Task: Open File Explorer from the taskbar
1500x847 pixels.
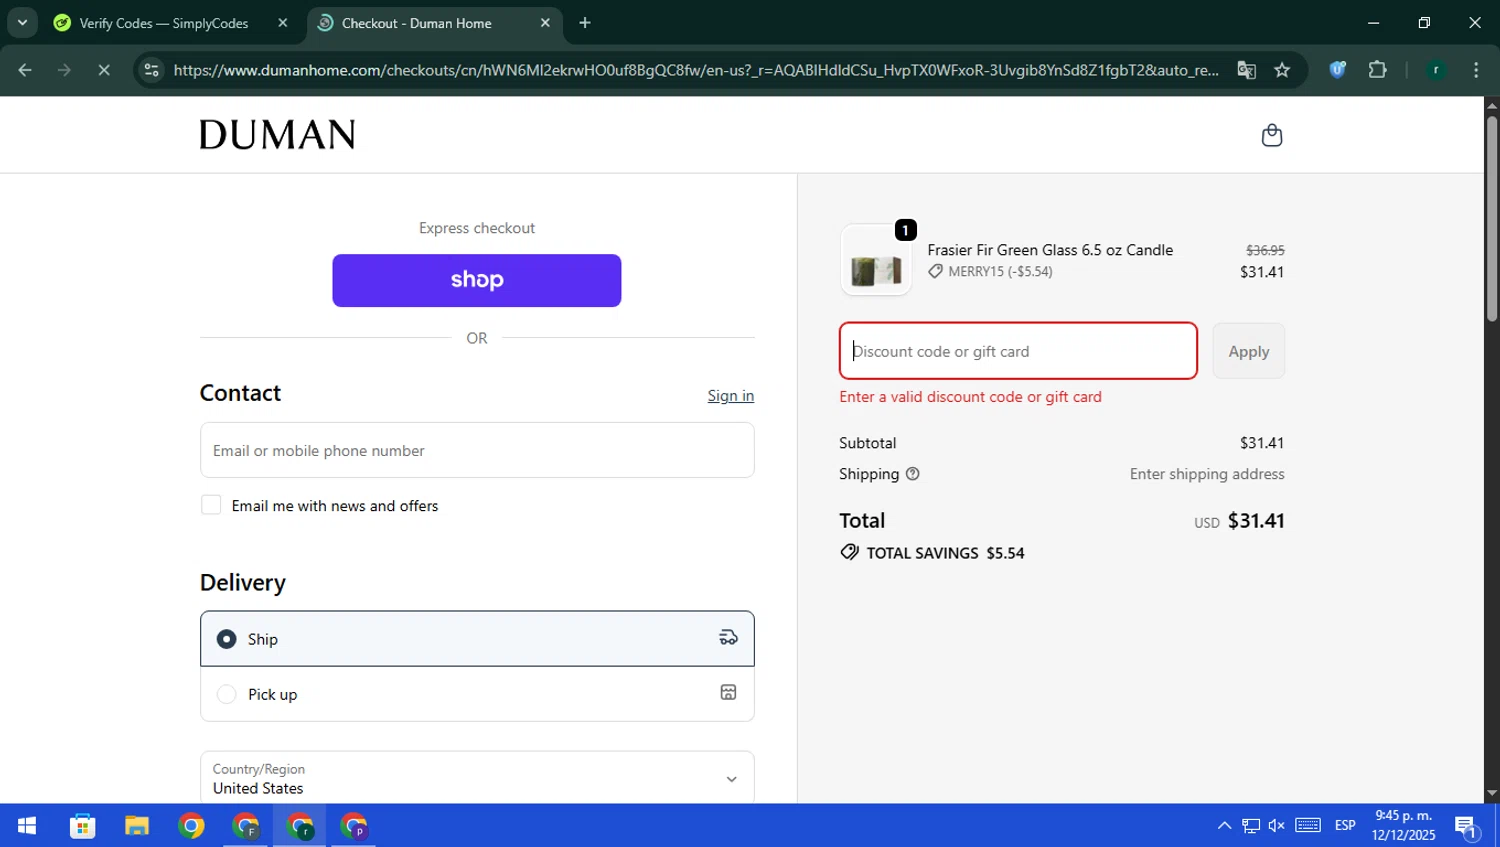Action: (137, 826)
